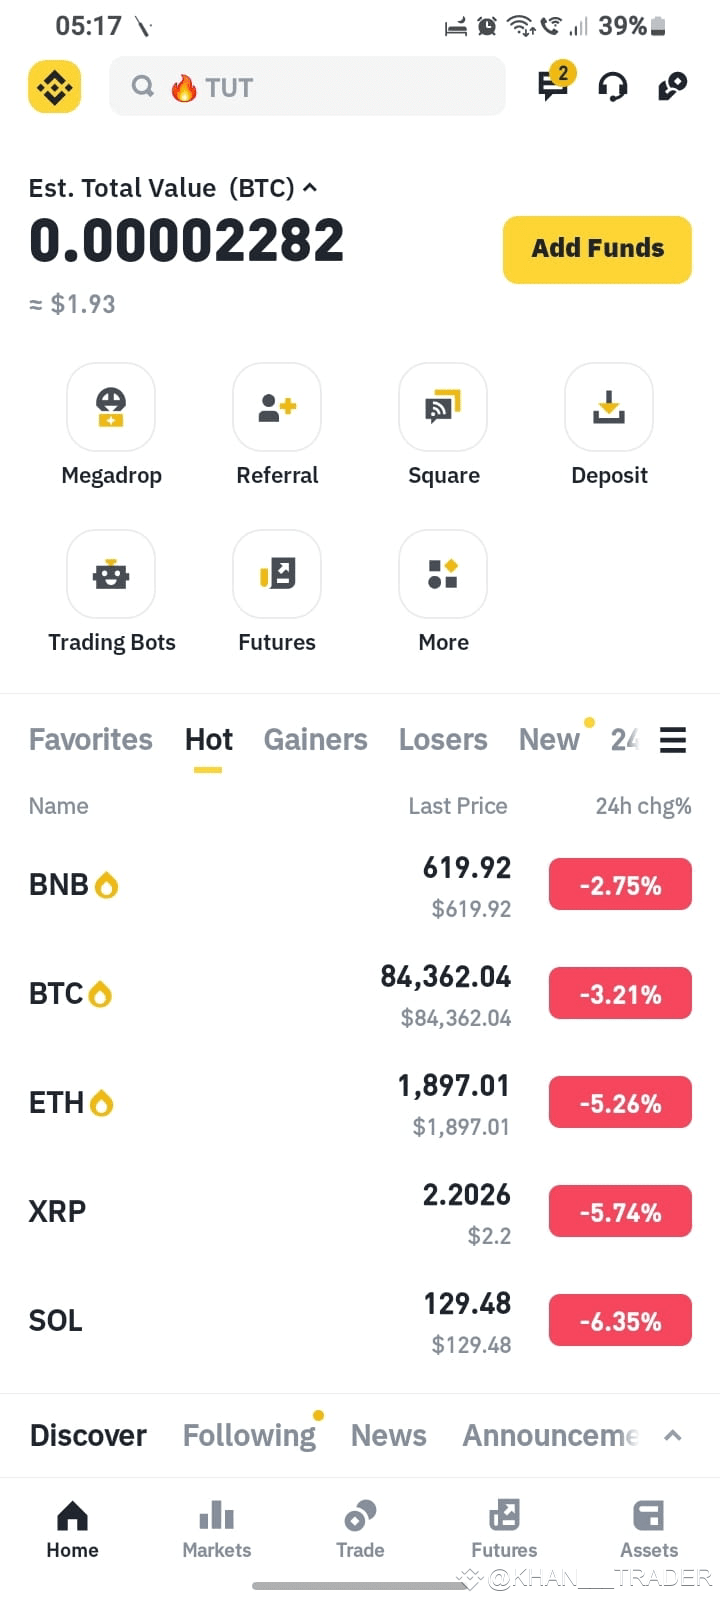This screenshot has width=720, height=1600.
Task: Open Markets in bottom navigation
Action: [x=216, y=1530]
